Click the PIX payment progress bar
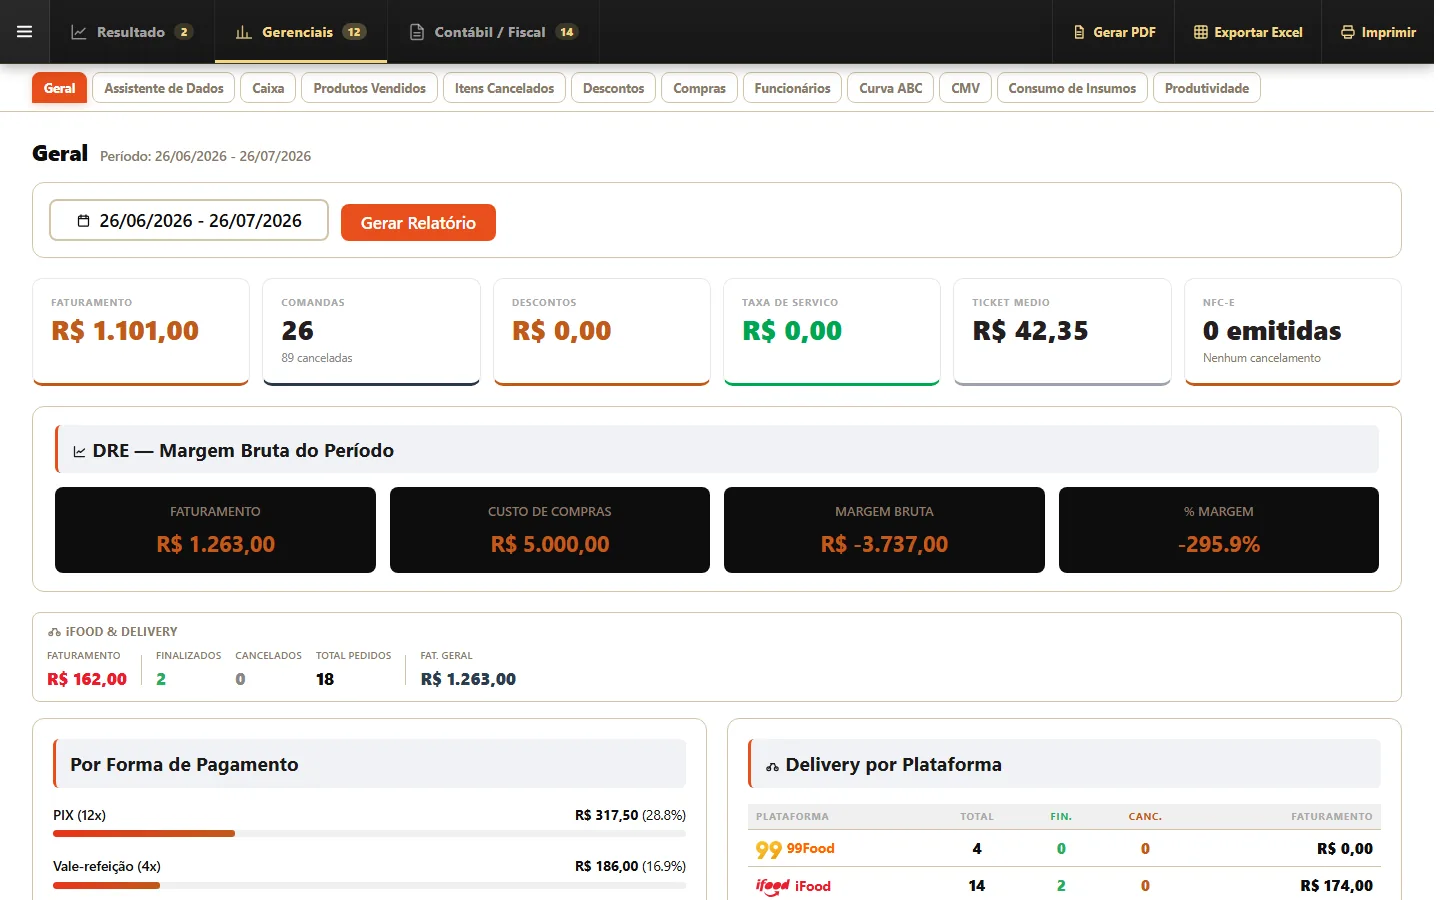1440x900 pixels. point(369,833)
